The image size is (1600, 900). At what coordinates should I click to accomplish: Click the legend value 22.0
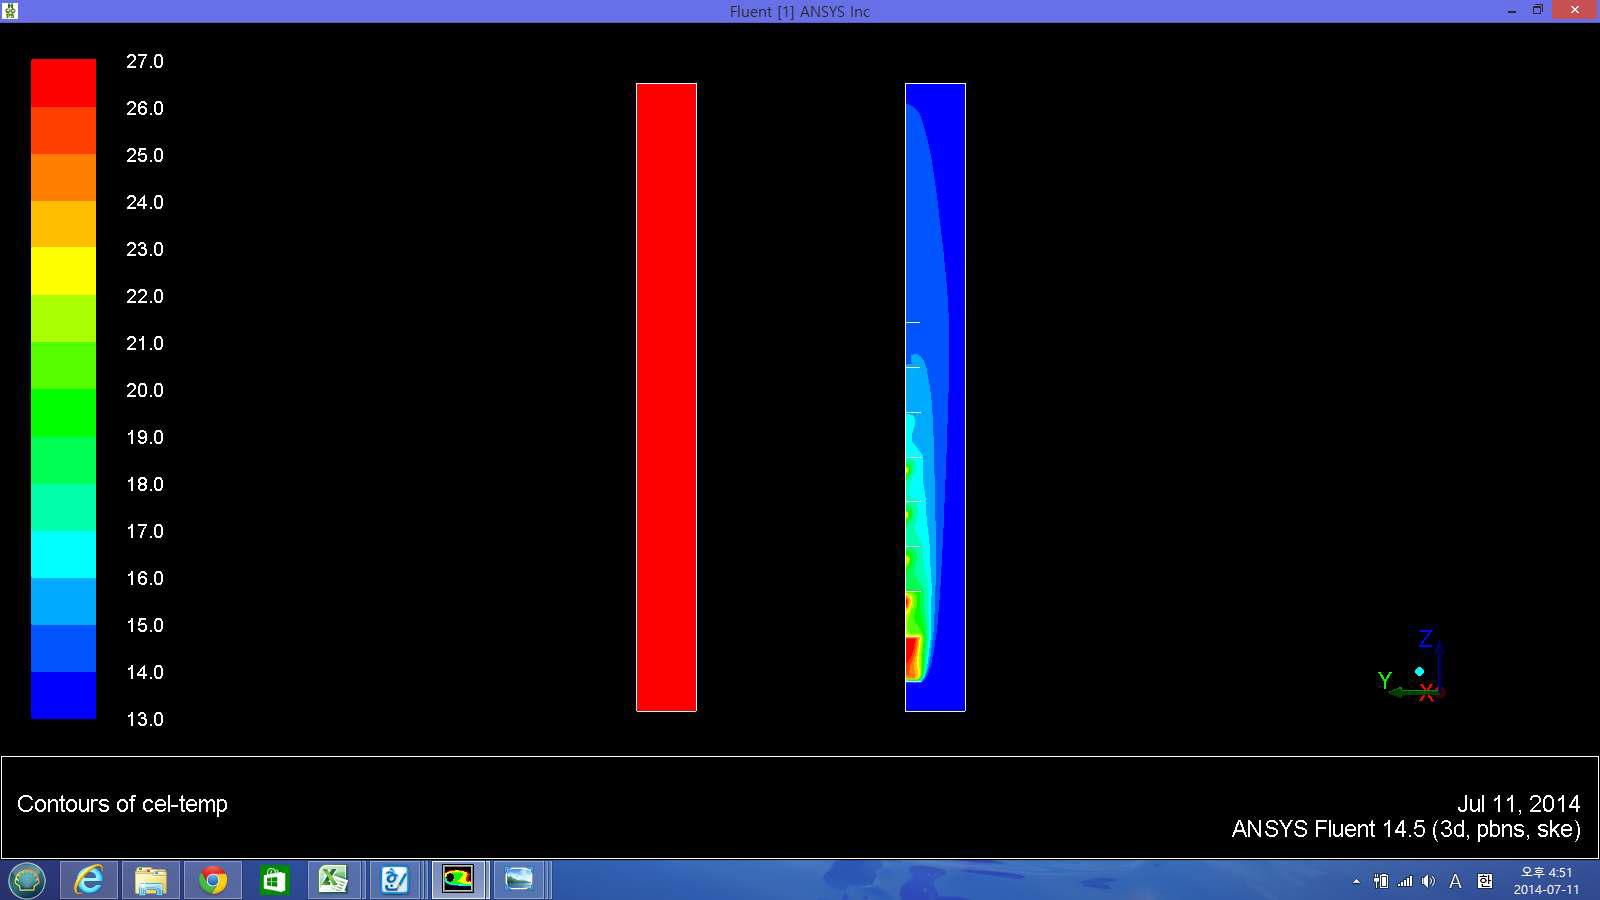144,296
